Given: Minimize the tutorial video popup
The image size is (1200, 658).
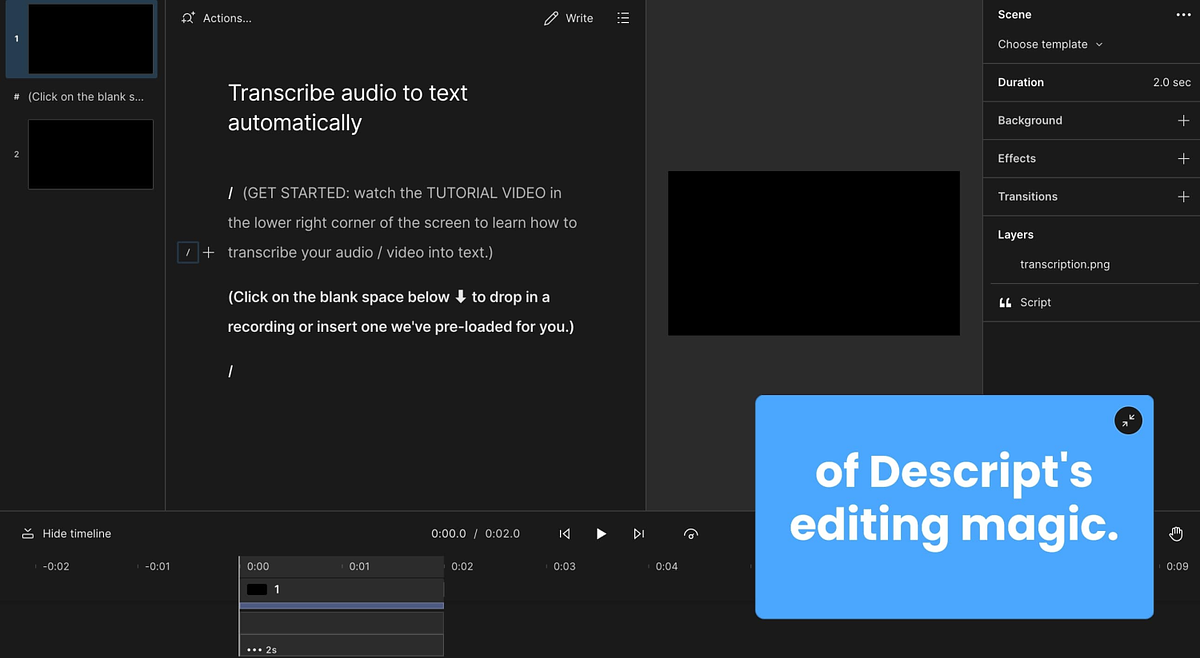Looking at the screenshot, I should [1128, 421].
